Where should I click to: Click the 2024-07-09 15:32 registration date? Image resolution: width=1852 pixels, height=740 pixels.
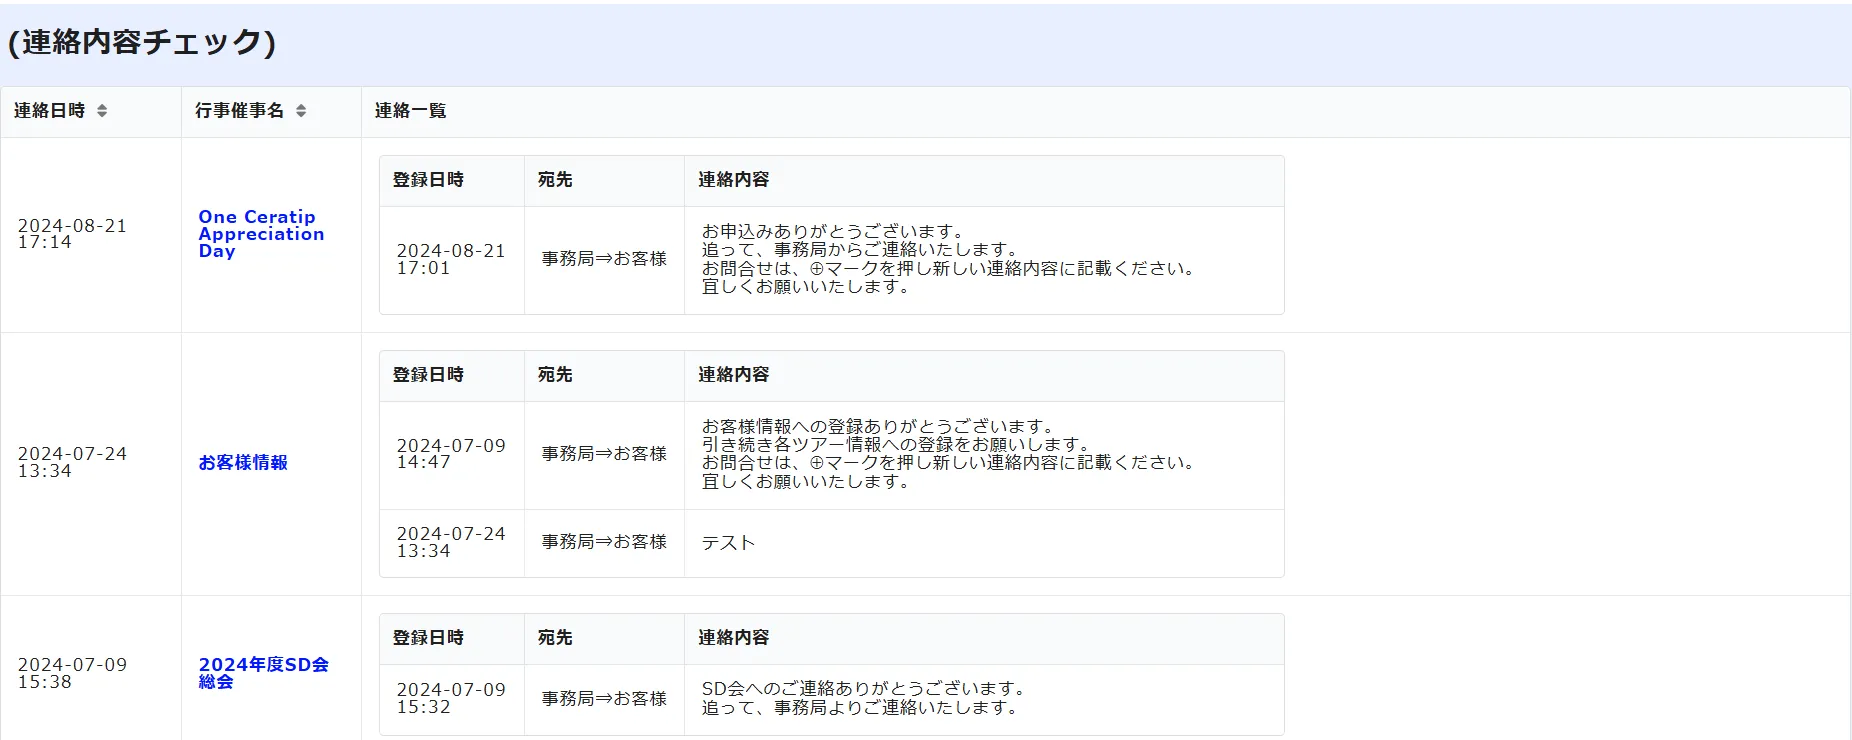(x=451, y=698)
